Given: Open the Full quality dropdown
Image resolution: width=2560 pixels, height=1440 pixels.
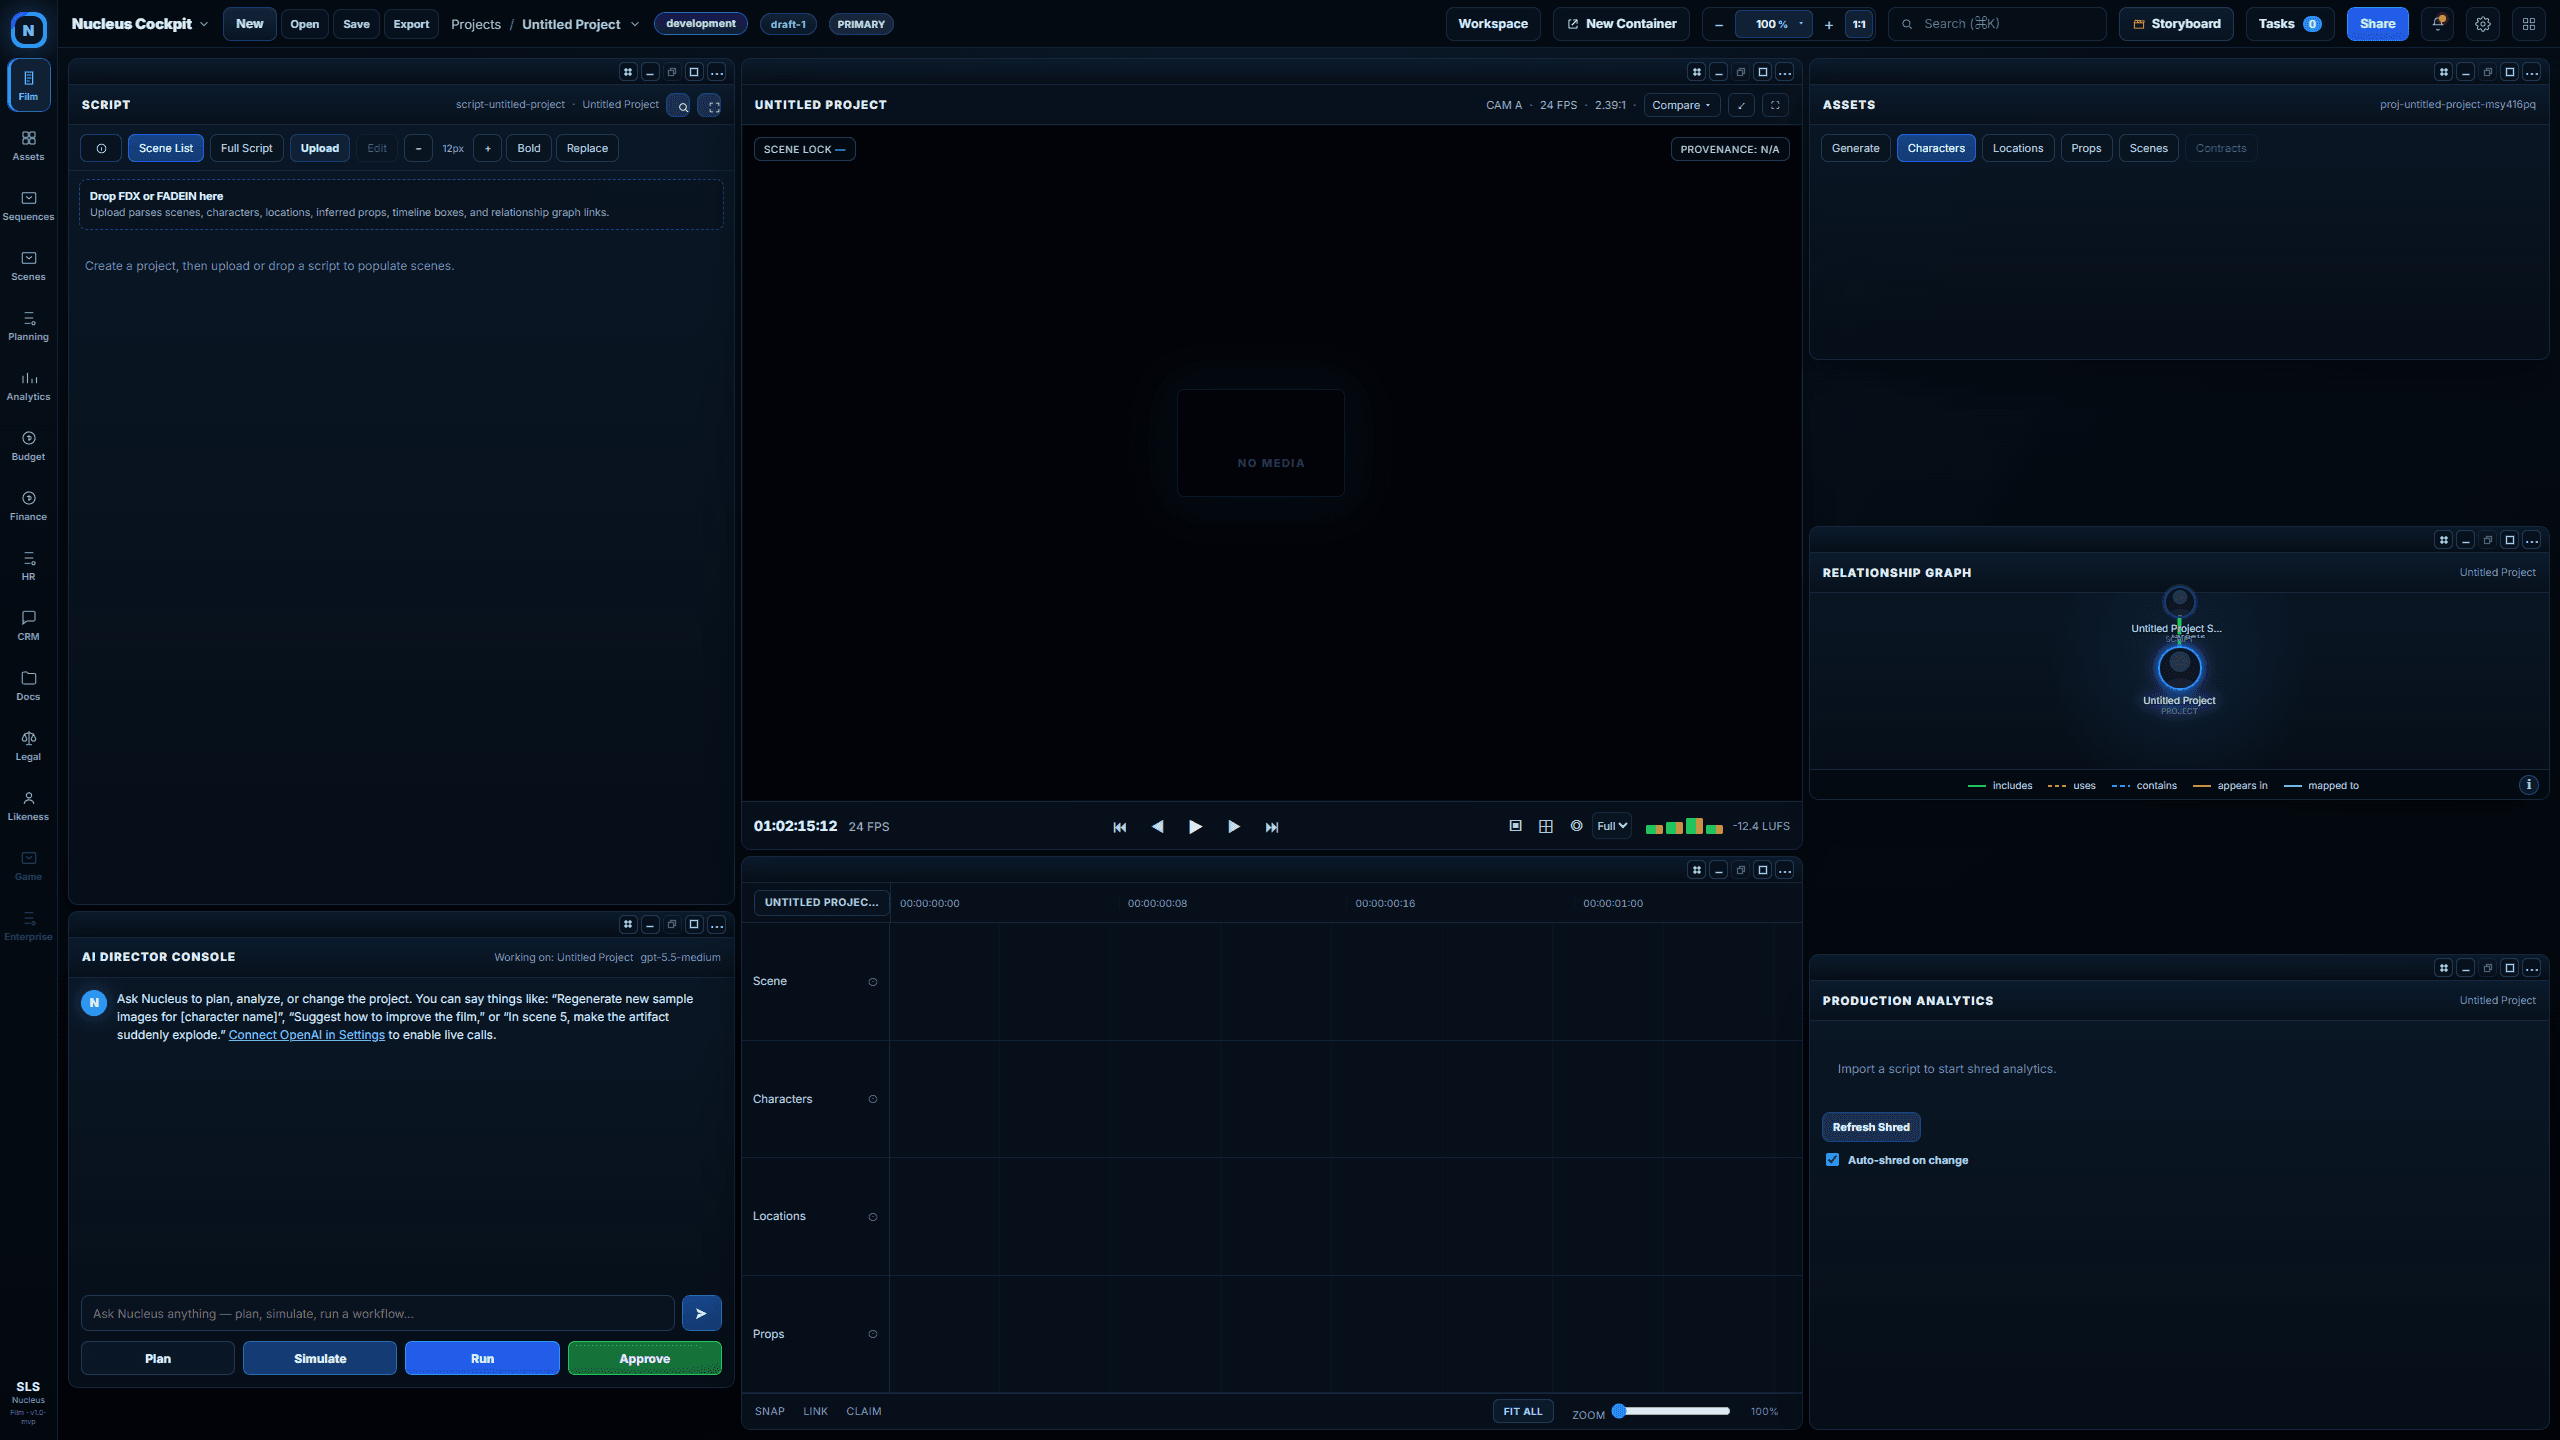Looking at the screenshot, I should (x=1612, y=826).
